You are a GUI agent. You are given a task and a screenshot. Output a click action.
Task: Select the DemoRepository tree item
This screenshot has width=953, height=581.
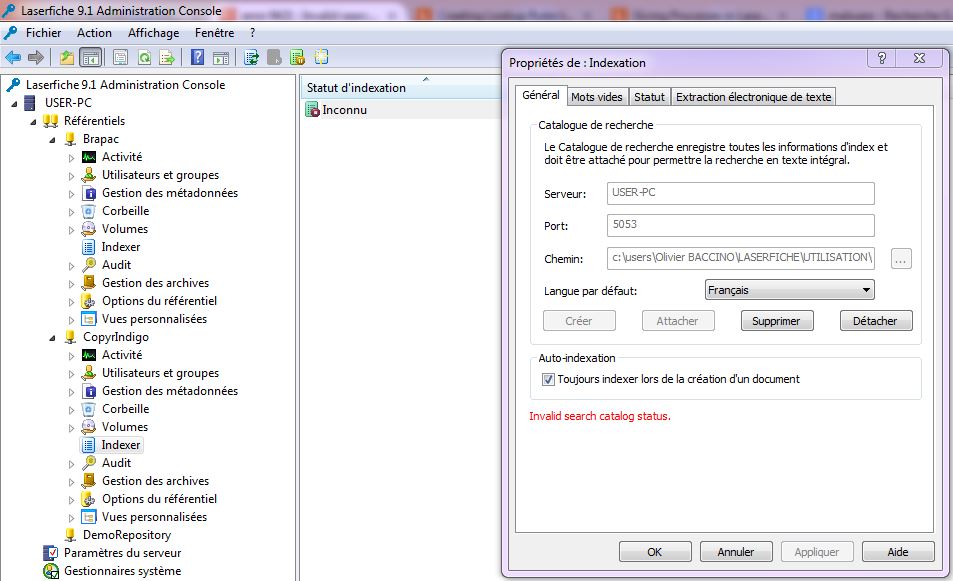(x=126, y=535)
